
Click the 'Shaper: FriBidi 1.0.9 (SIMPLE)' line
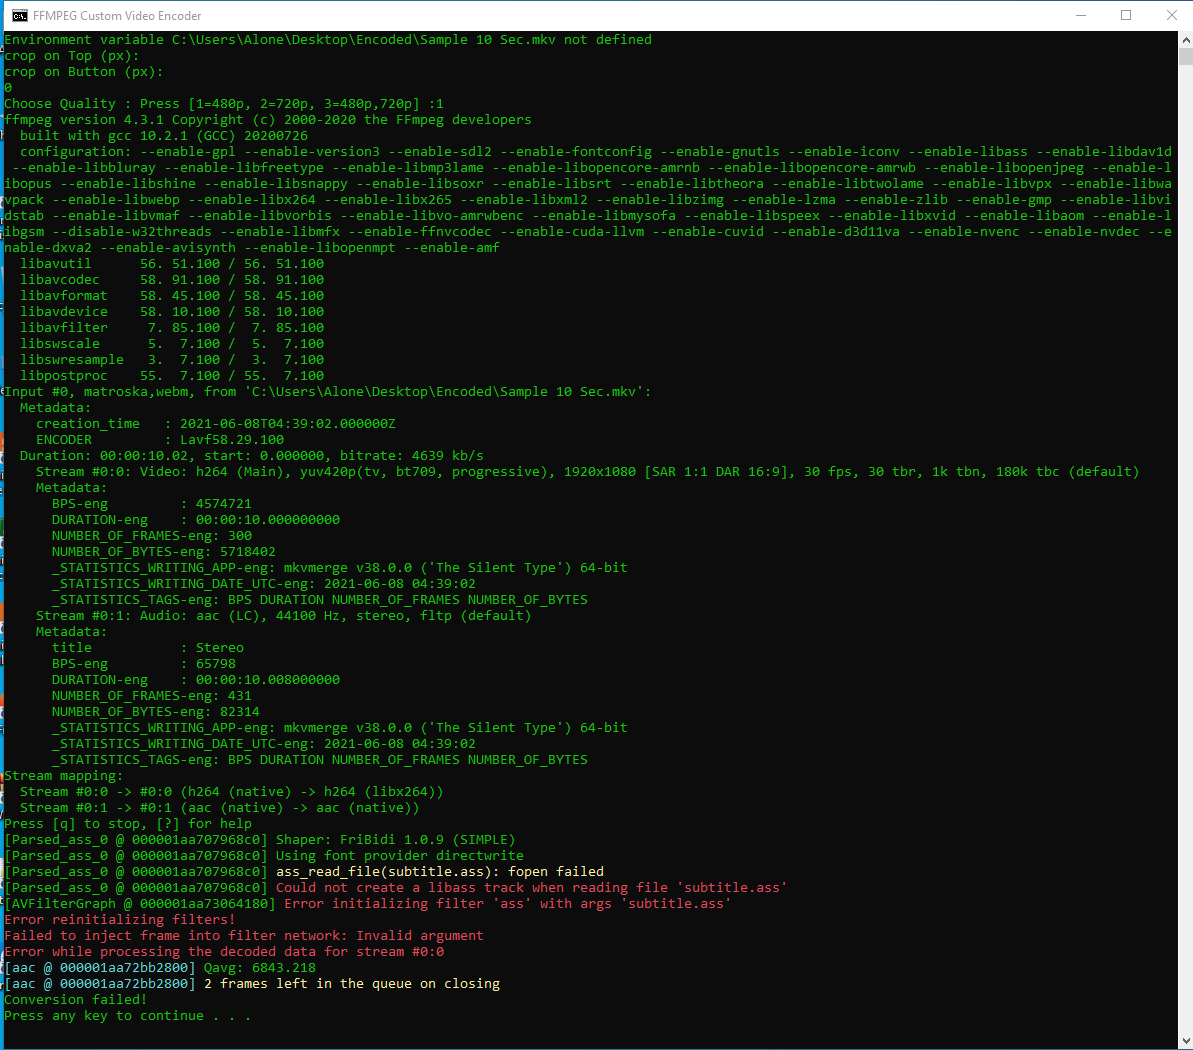(260, 839)
